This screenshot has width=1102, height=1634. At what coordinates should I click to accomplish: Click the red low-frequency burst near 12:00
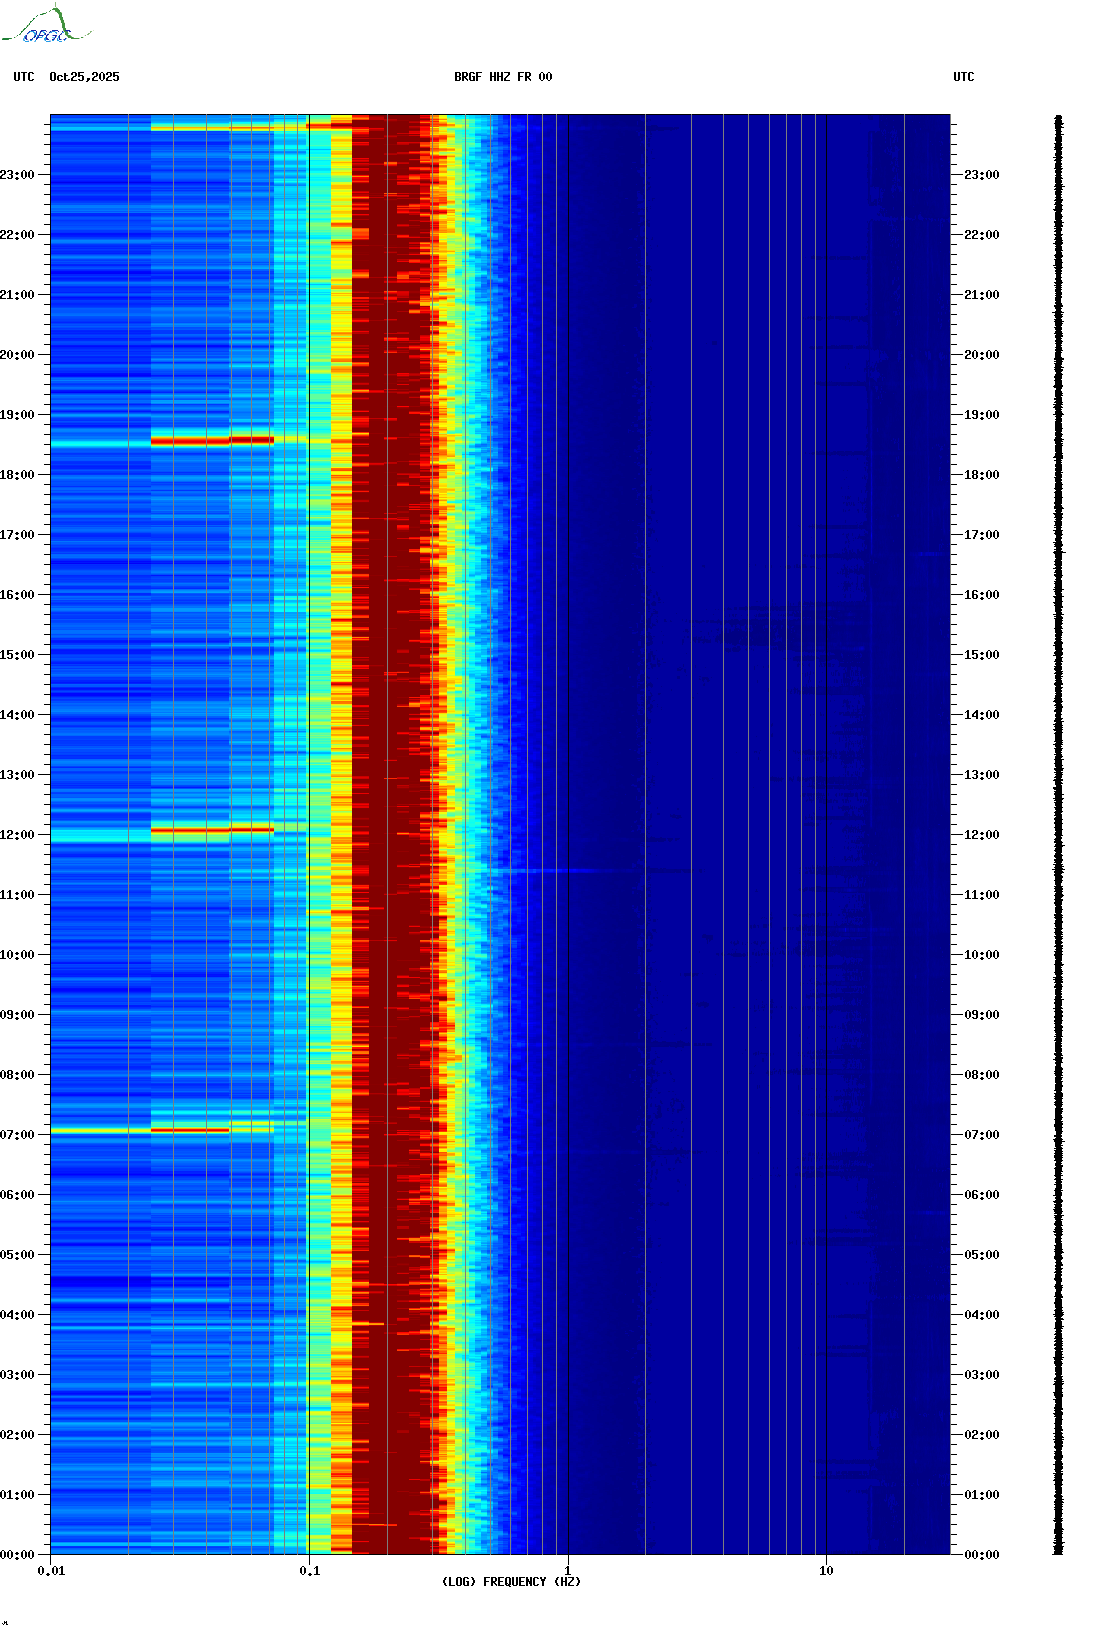(x=212, y=830)
